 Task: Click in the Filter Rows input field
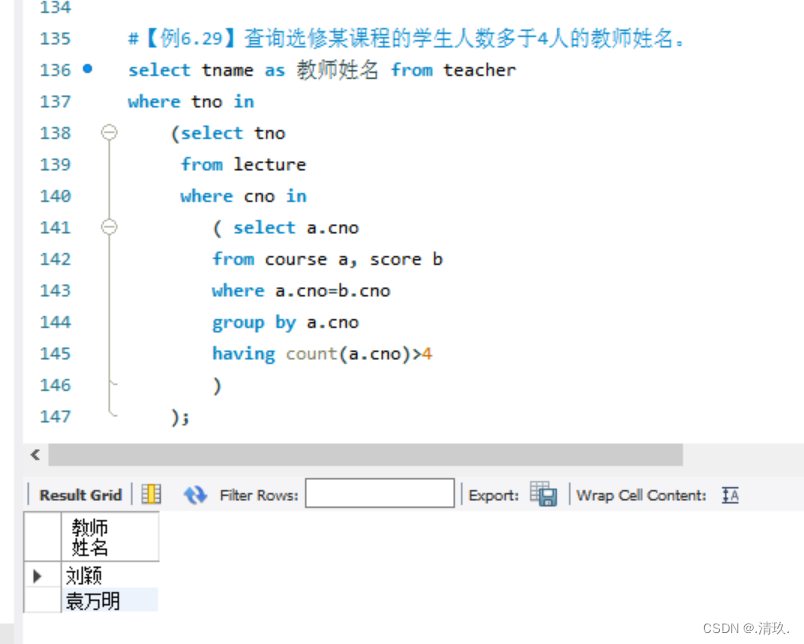tap(379, 493)
